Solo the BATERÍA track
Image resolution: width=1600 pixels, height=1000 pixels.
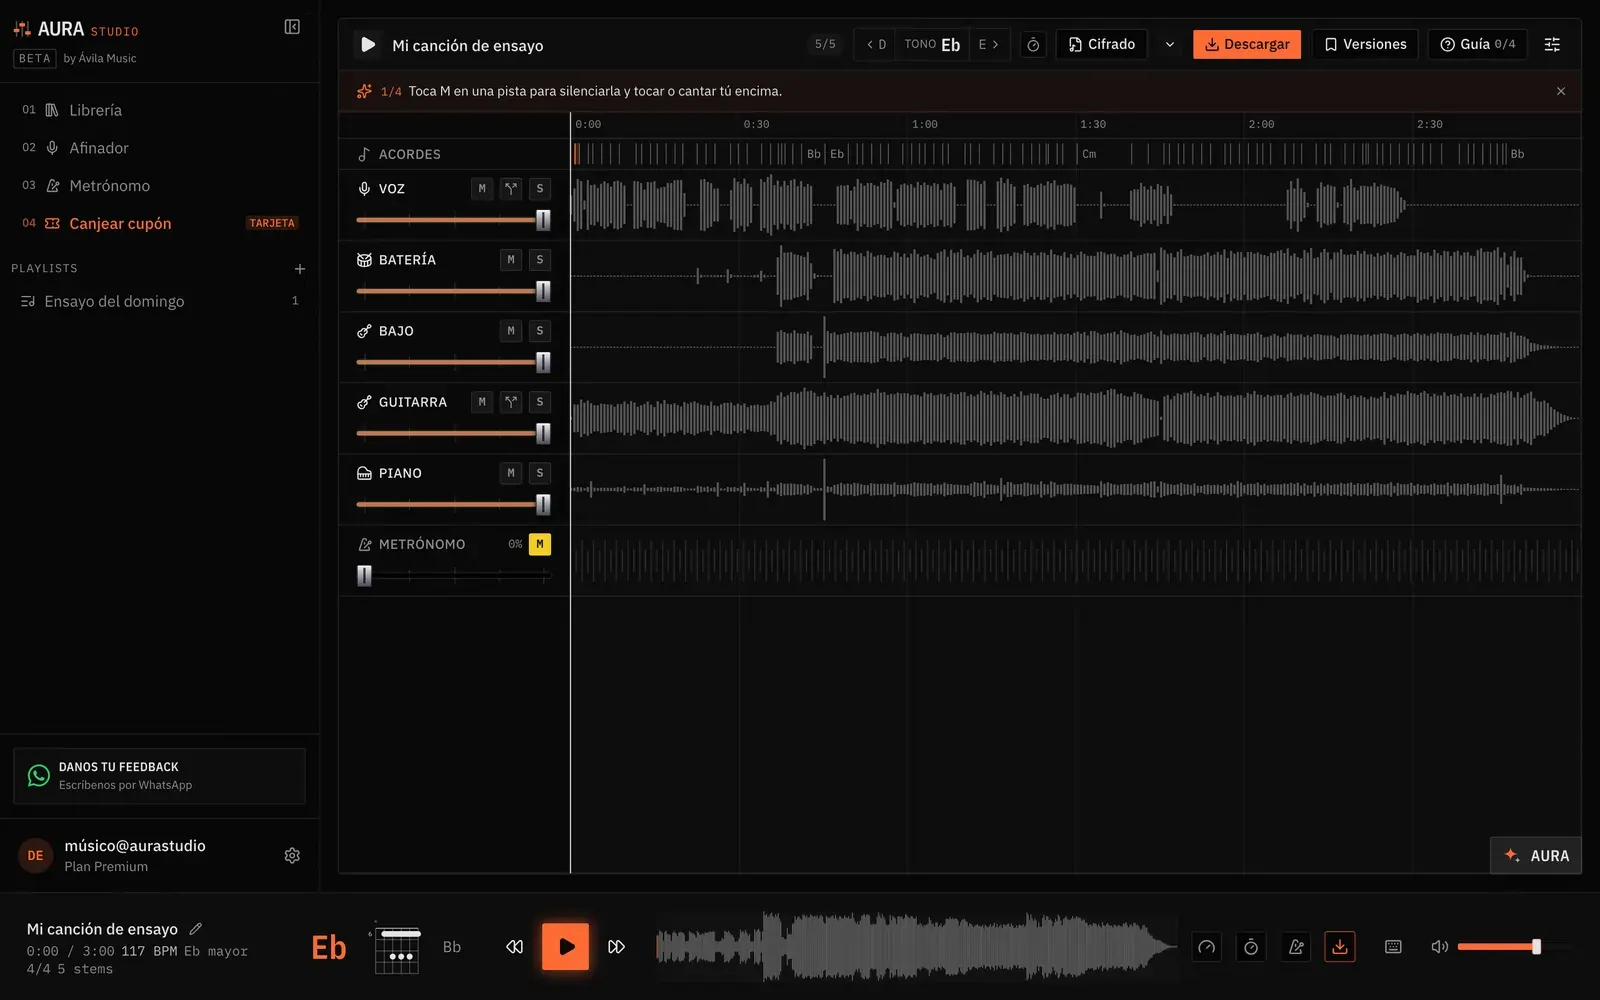coord(540,260)
